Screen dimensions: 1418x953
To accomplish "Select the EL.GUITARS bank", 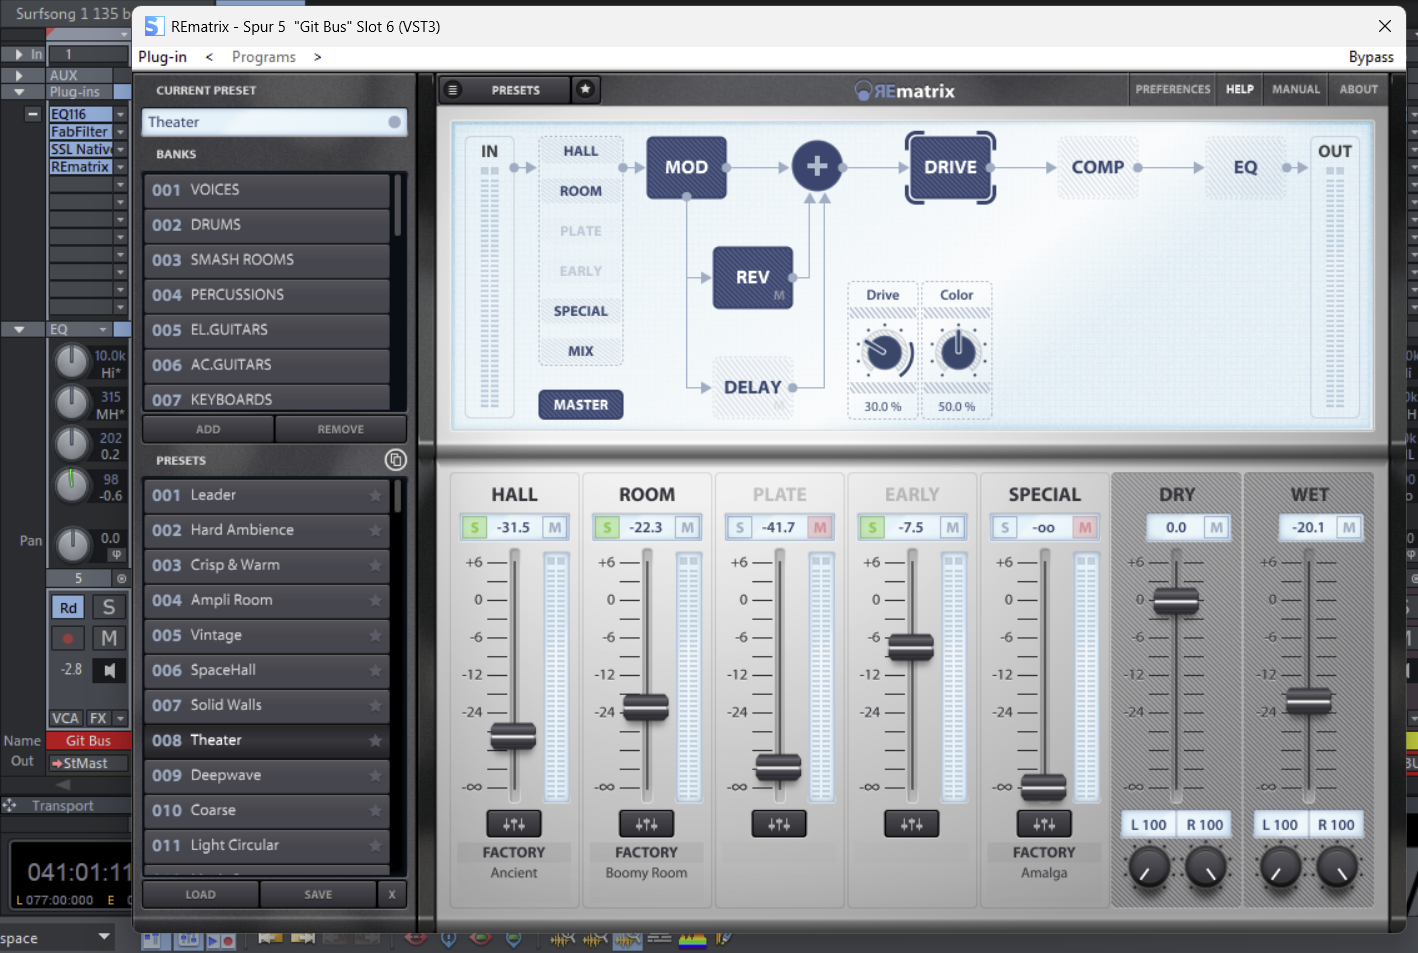I will click(x=266, y=330).
